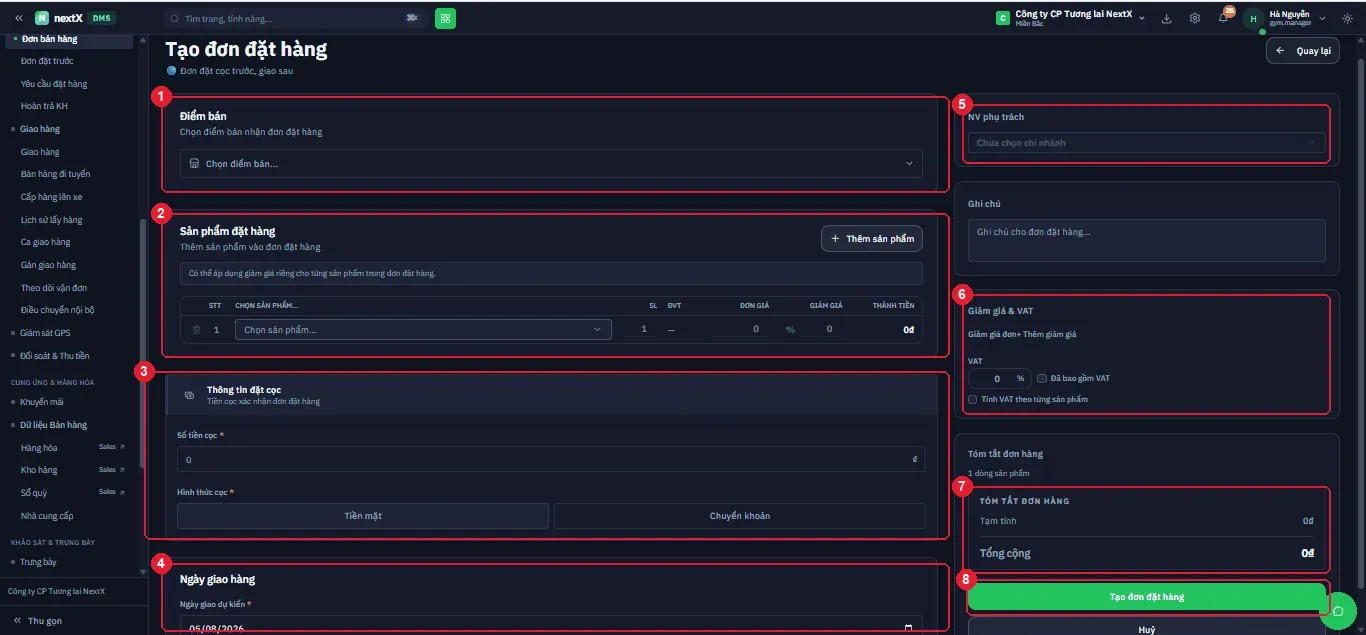This screenshot has width=1366, height=635.
Task: Enable 'Tính VAT theo từng sản phẩm'
Action: (972, 399)
